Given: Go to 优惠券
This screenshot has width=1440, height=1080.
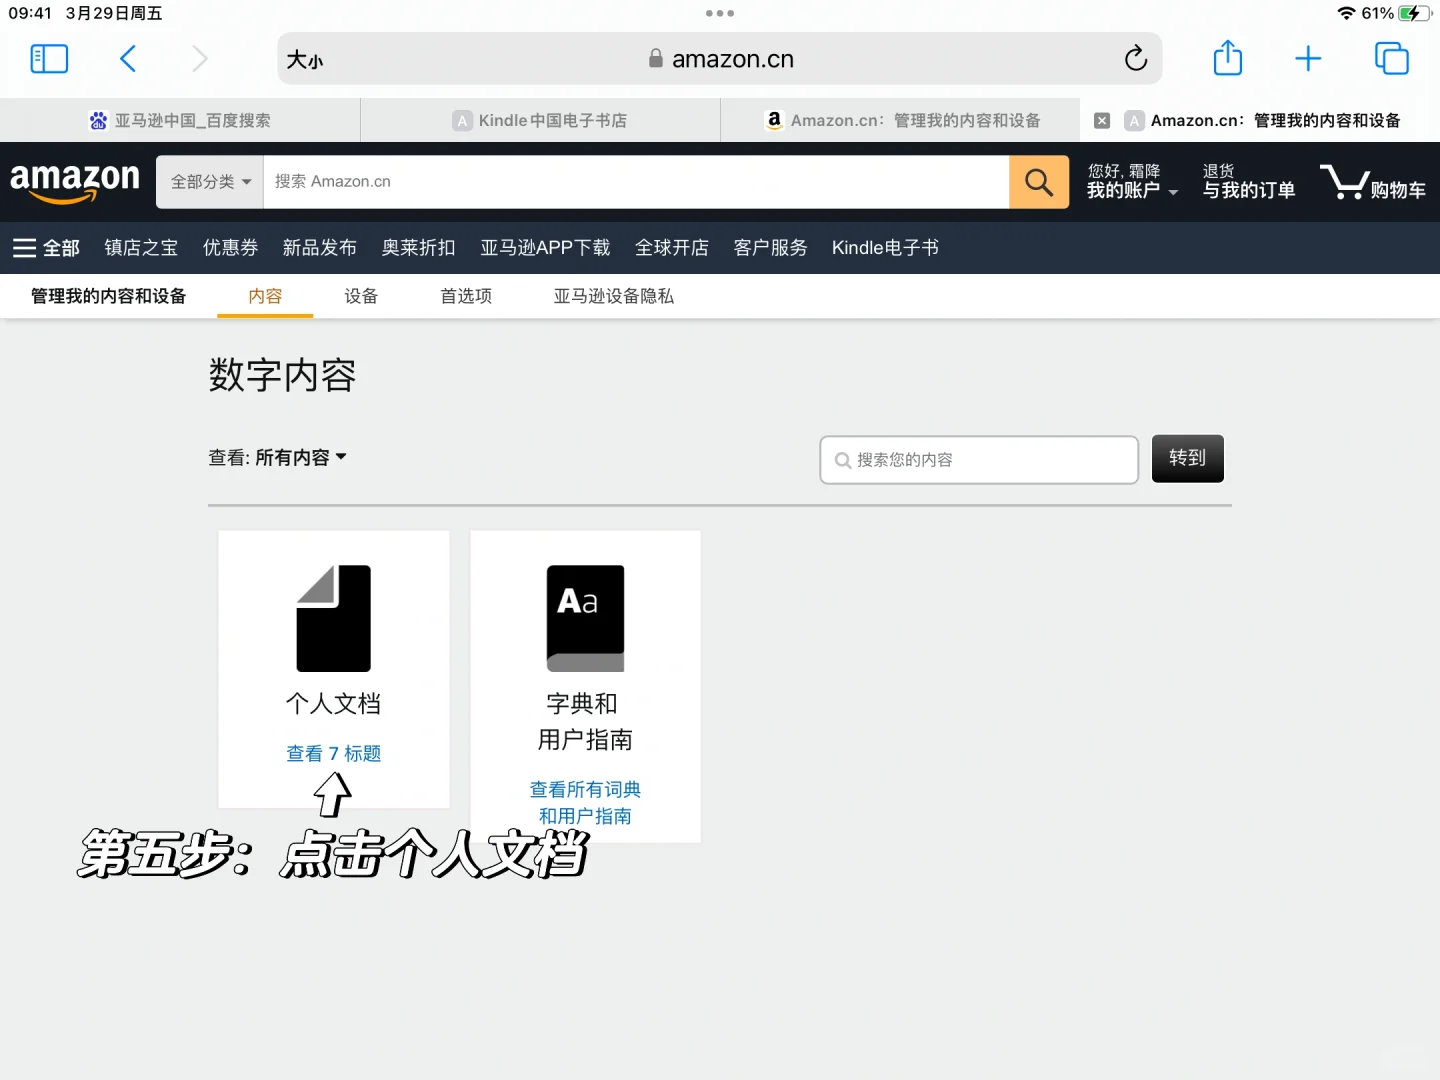Looking at the screenshot, I should coord(230,248).
